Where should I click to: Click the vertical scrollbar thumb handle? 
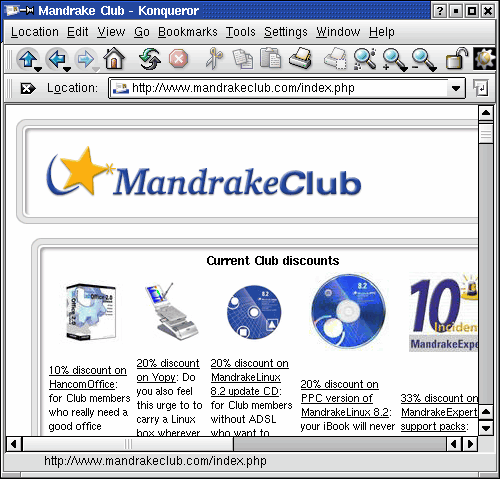pyautogui.click(x=486, y=134)
